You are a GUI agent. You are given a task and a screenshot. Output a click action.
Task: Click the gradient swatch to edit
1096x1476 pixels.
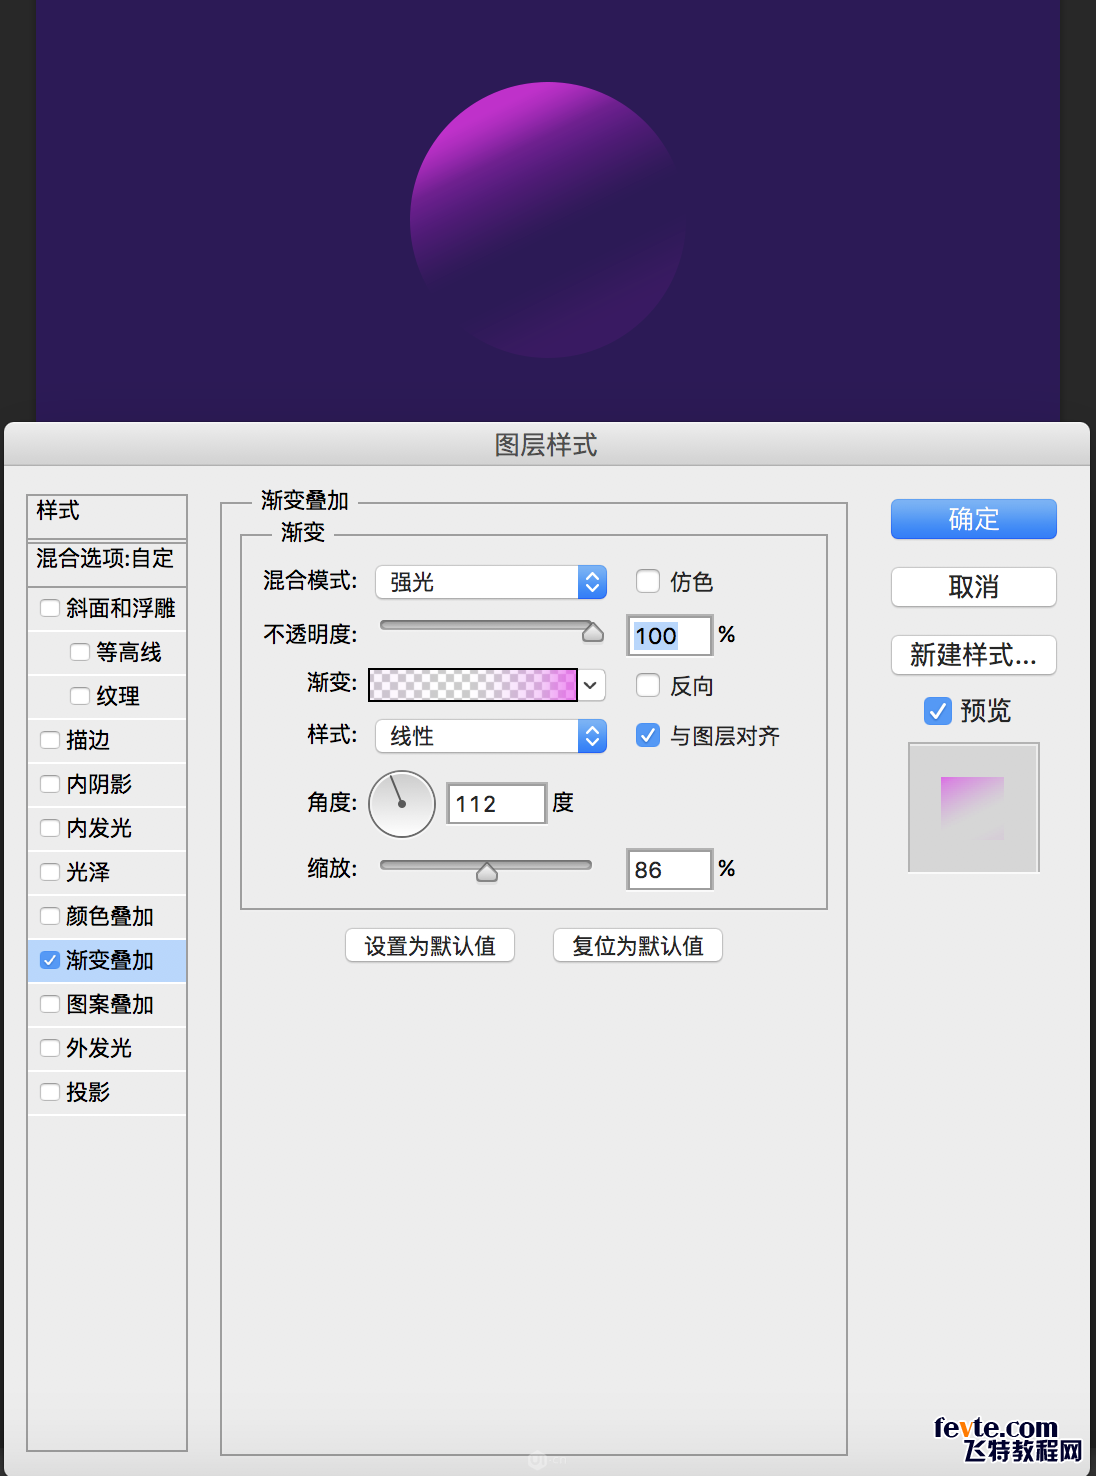[473, 685]
